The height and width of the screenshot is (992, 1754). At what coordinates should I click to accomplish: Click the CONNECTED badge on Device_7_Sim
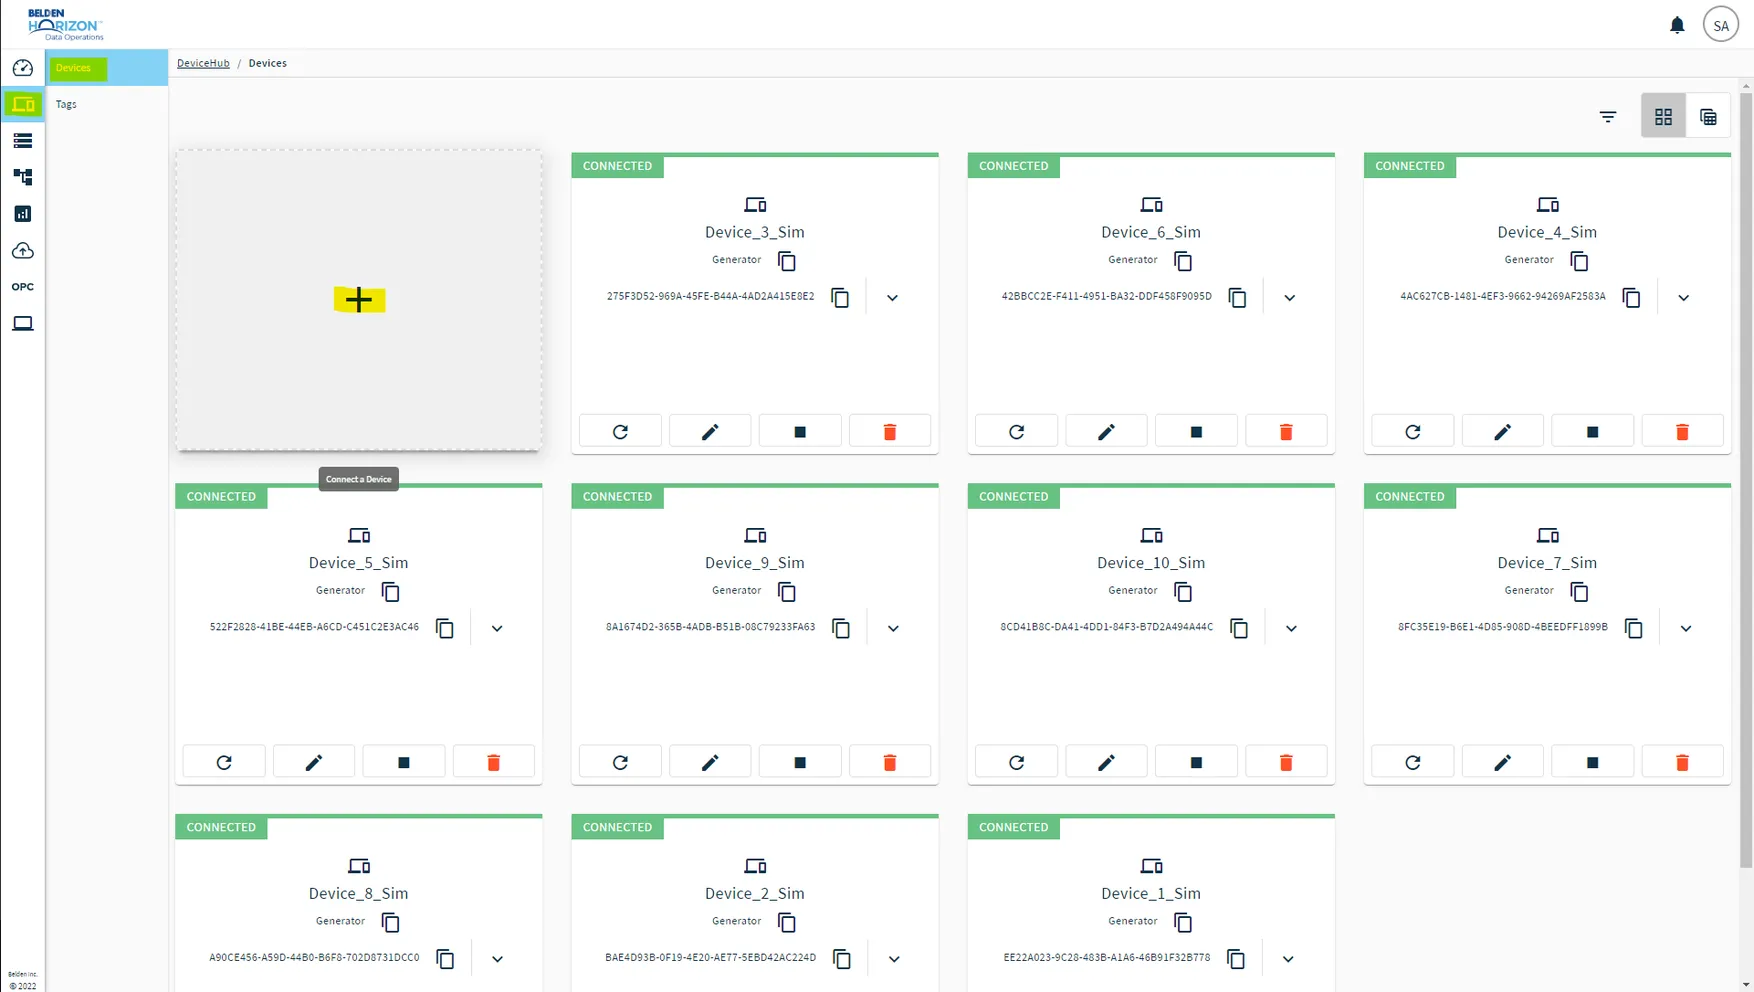coord(1409,497)
